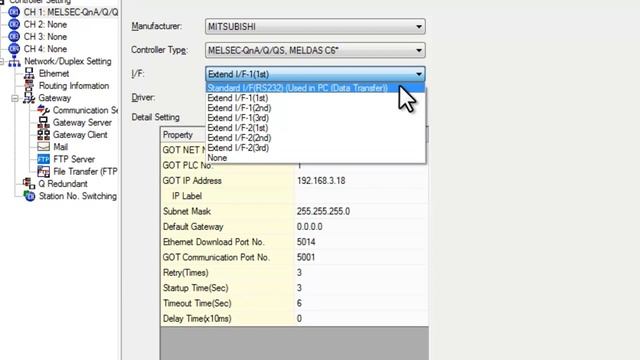Select CH 2: None tree item

click(x=45, y=24)
